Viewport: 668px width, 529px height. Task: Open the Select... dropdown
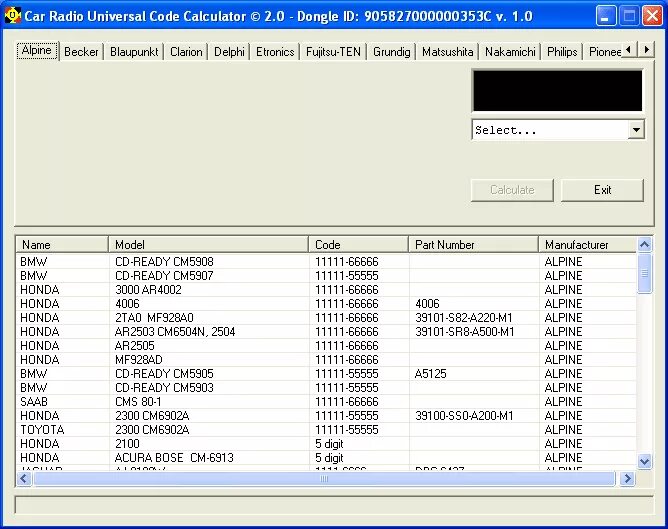[636, 130]
